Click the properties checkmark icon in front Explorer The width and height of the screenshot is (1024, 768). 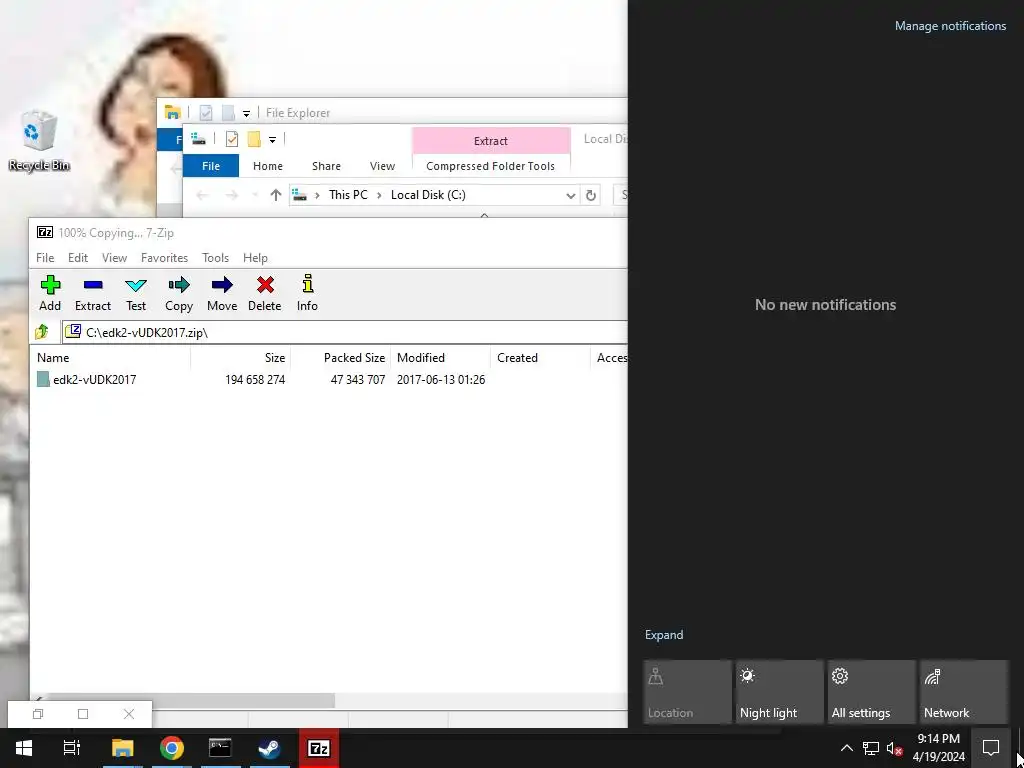pos(232,139)
